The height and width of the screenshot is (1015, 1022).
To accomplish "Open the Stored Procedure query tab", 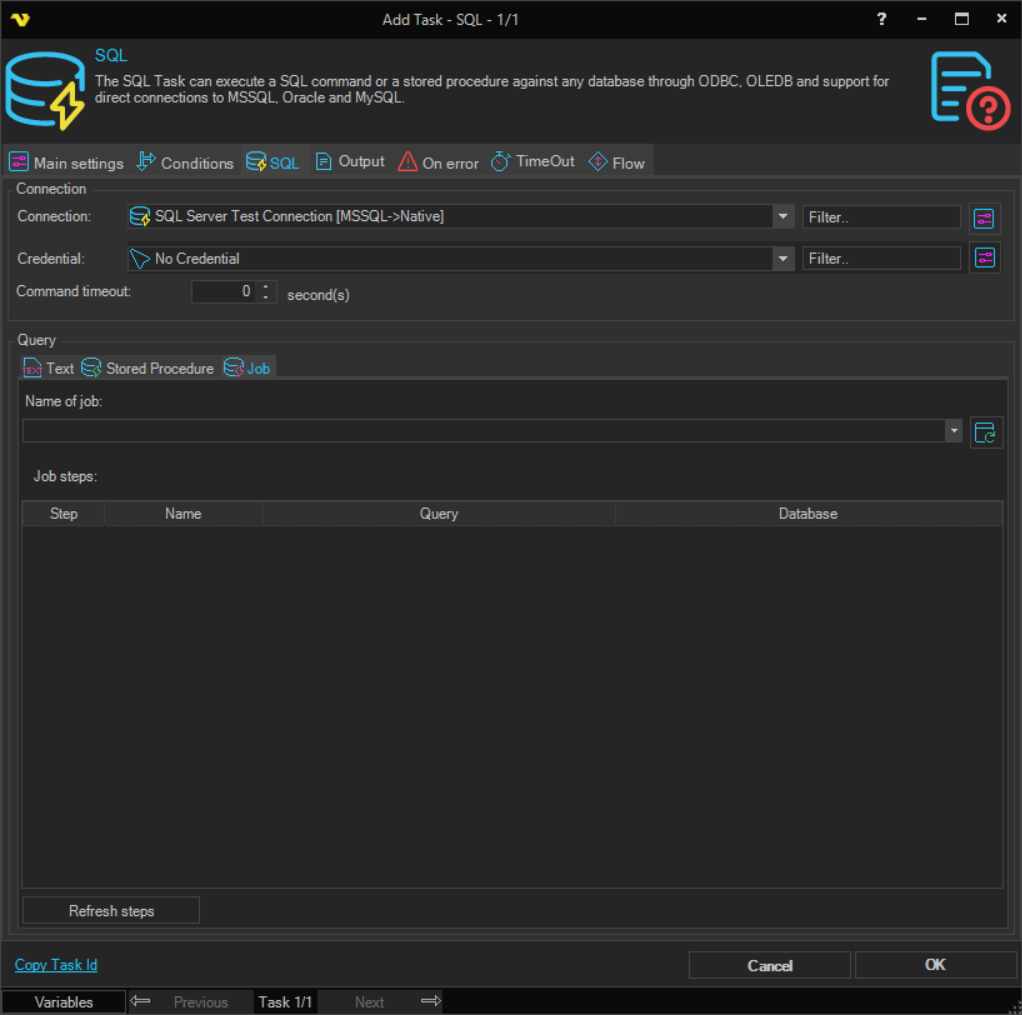I will coord(148,368).
